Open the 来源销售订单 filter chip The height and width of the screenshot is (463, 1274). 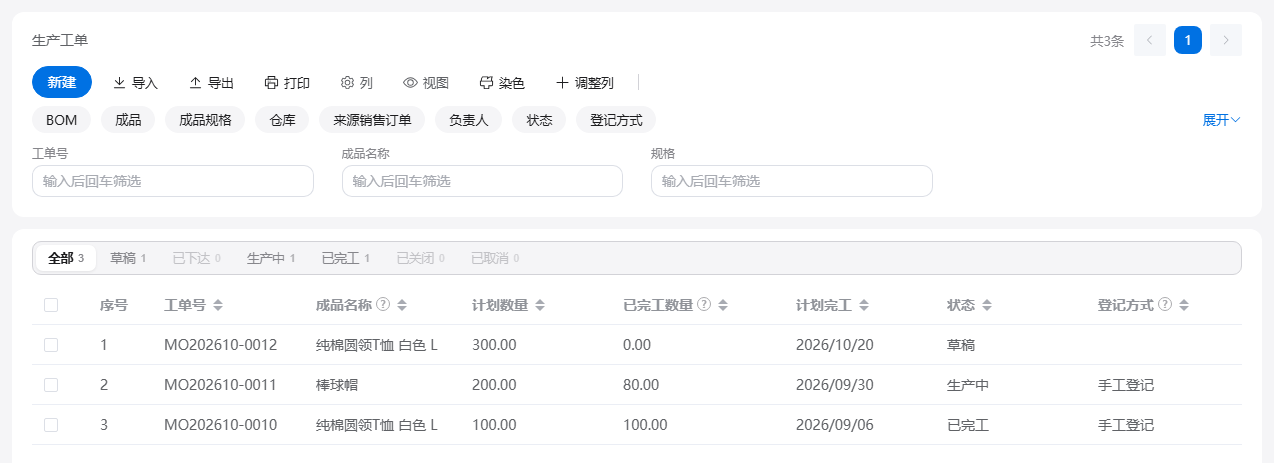pos(372,120)
